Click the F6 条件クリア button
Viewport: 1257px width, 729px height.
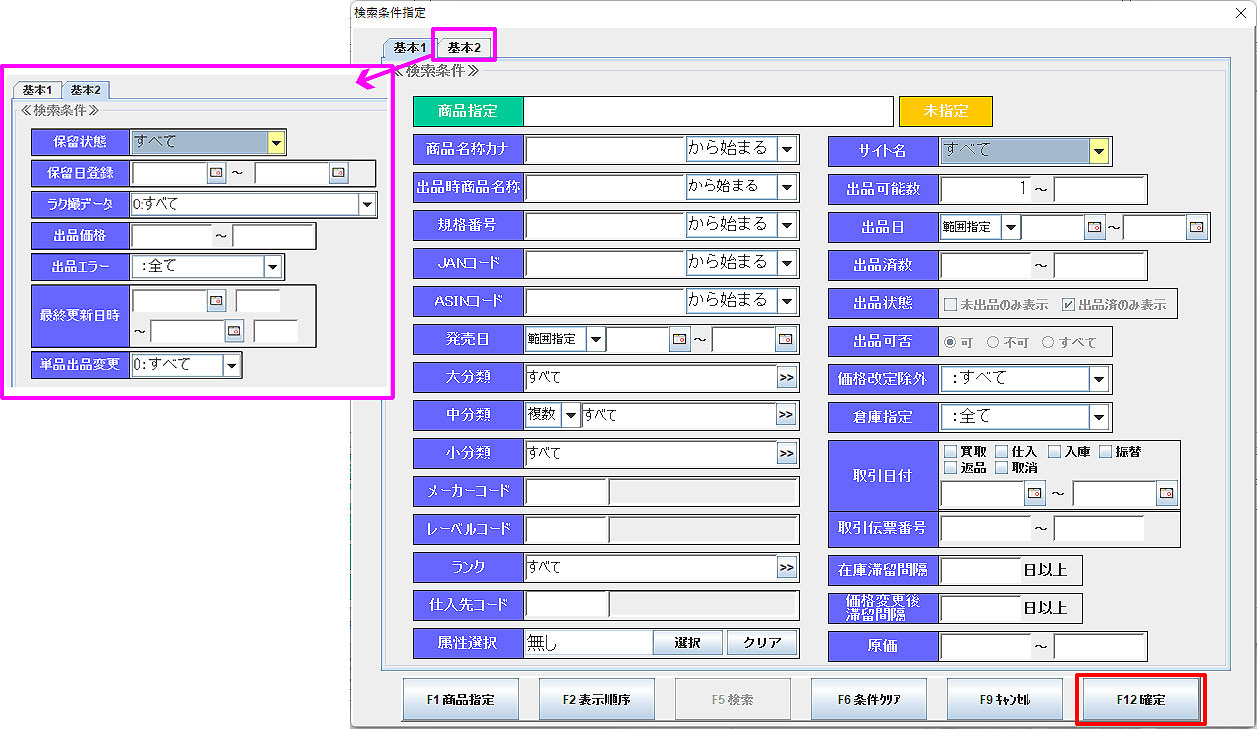[868, 700]
